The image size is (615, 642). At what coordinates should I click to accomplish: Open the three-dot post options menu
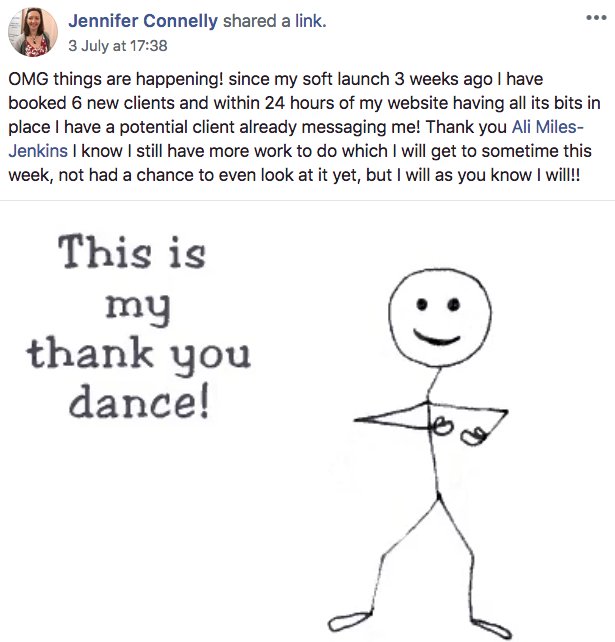click(x=592, y=20)
